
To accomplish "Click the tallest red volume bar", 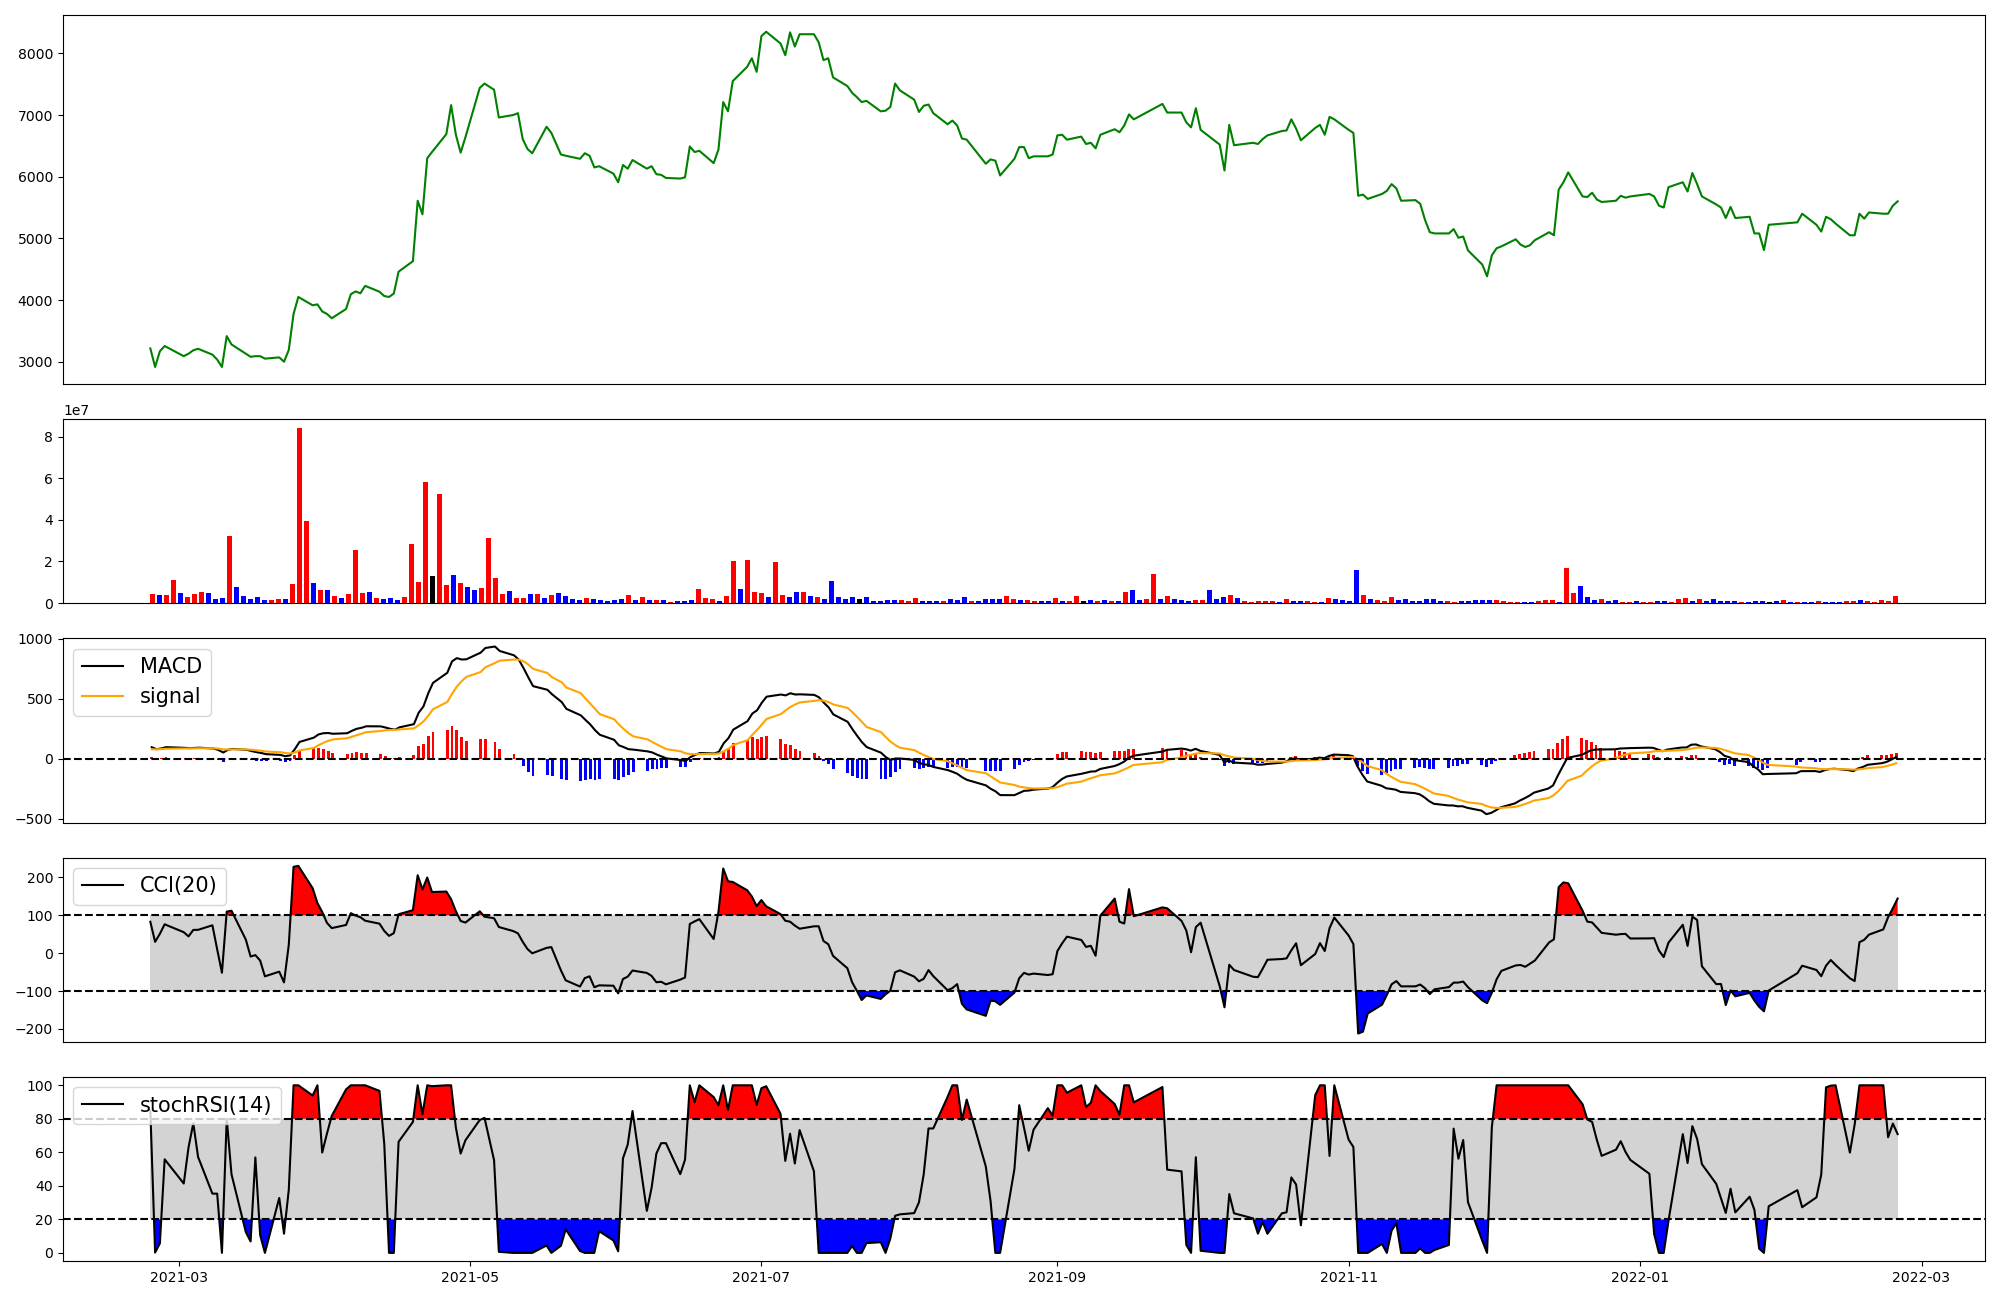I will pyautogui.click(x=299, y=515).
